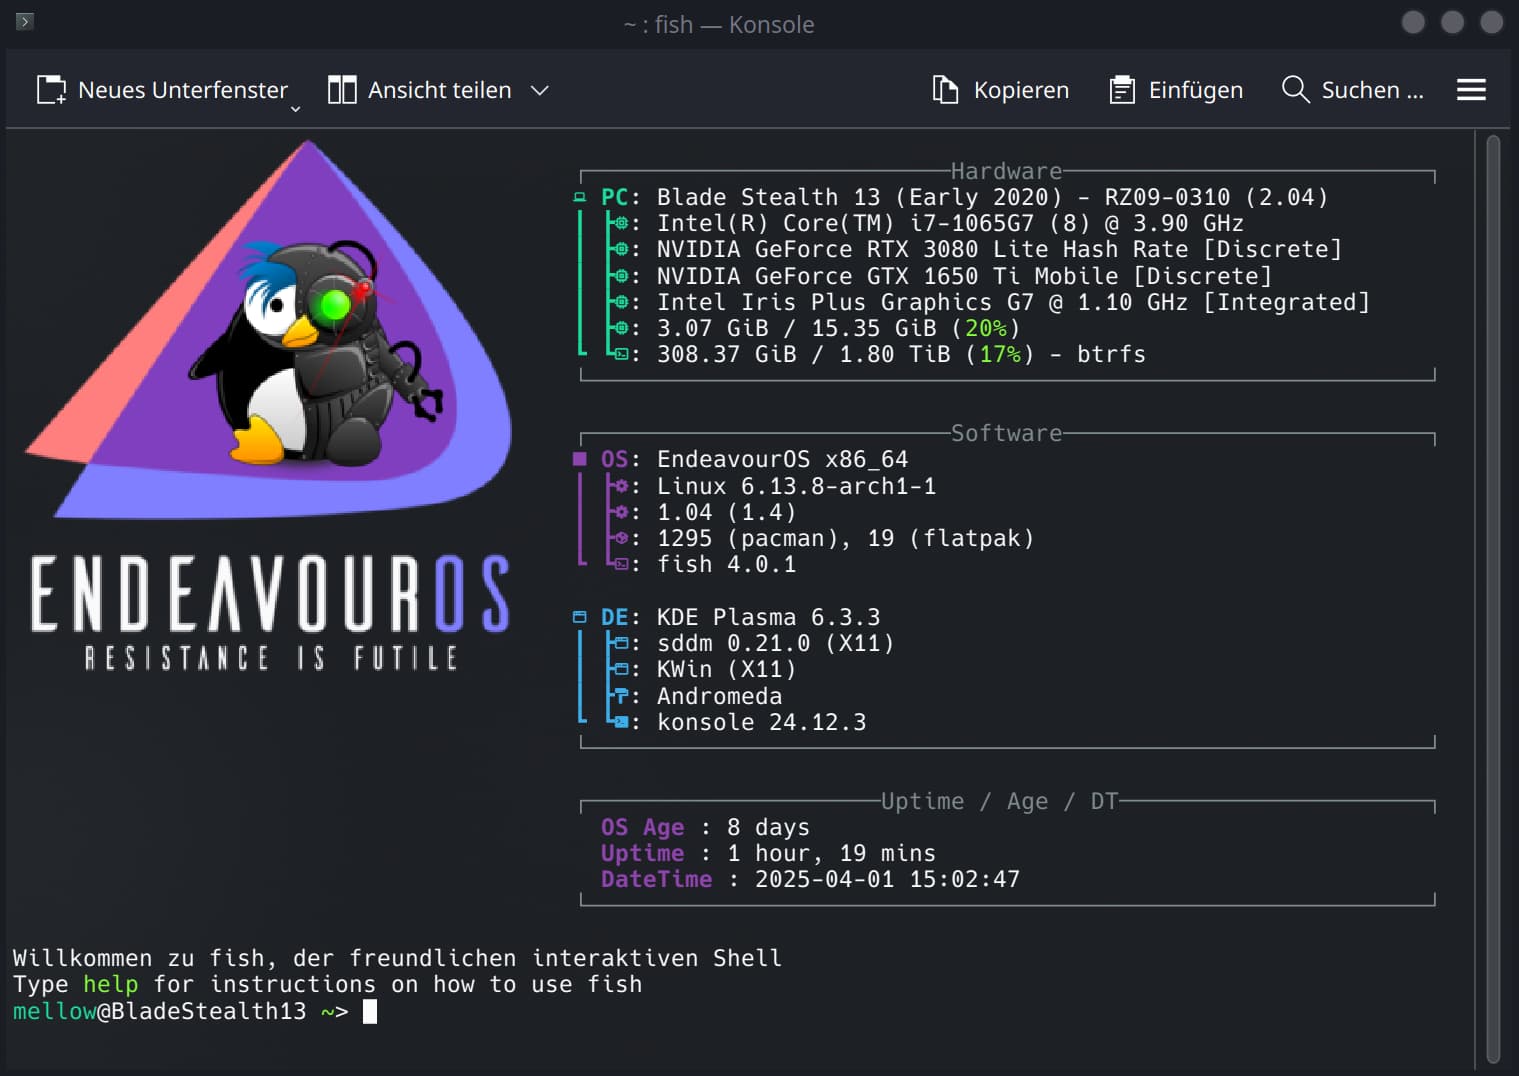
Task: Click the Einfügen paste icon
Action: (1122, 90)
